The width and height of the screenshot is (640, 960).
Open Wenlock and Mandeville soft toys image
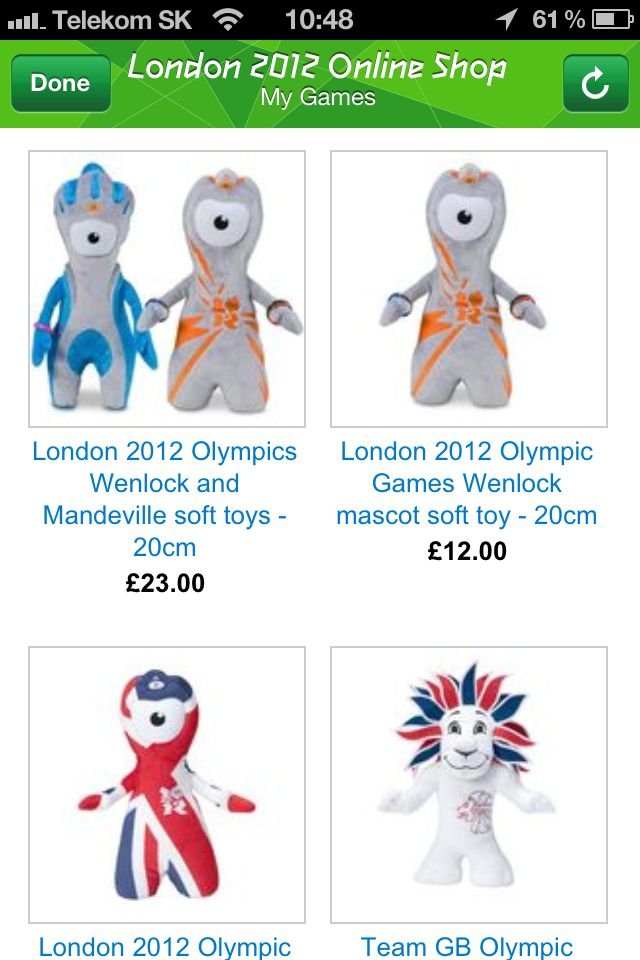coord(167,289)
